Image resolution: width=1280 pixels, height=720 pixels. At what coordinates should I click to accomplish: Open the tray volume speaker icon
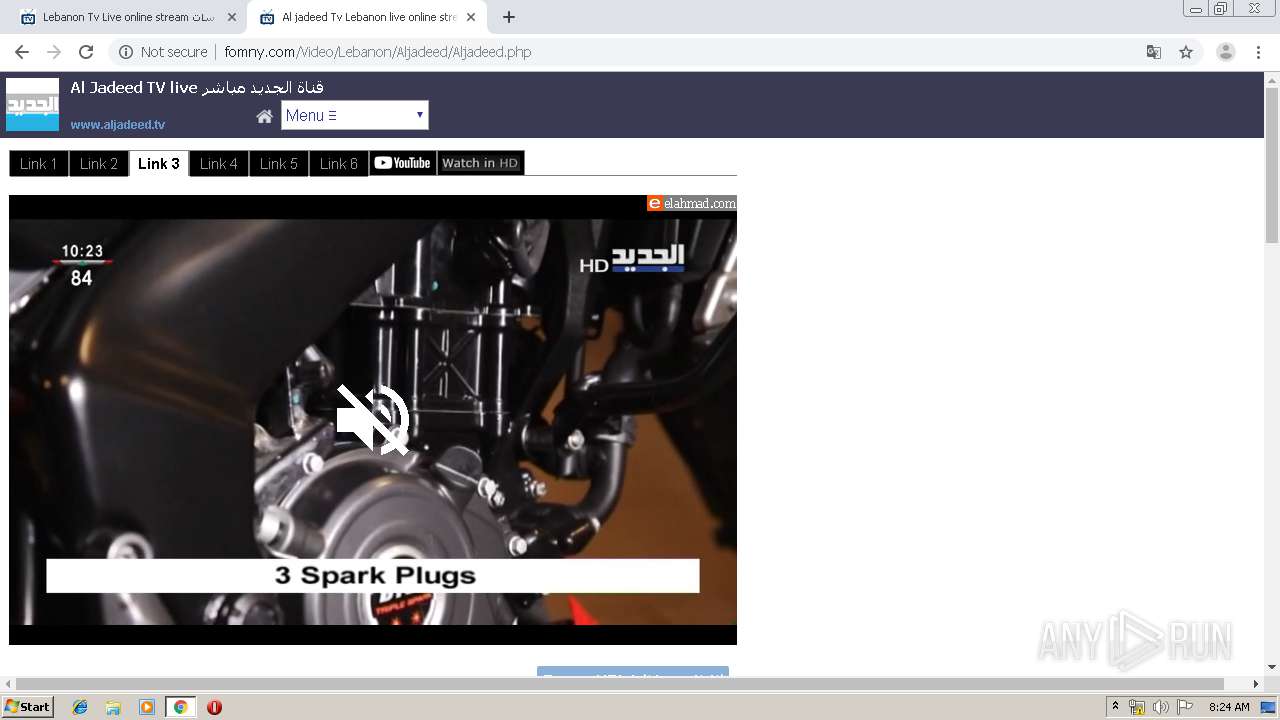(1161, 707)
